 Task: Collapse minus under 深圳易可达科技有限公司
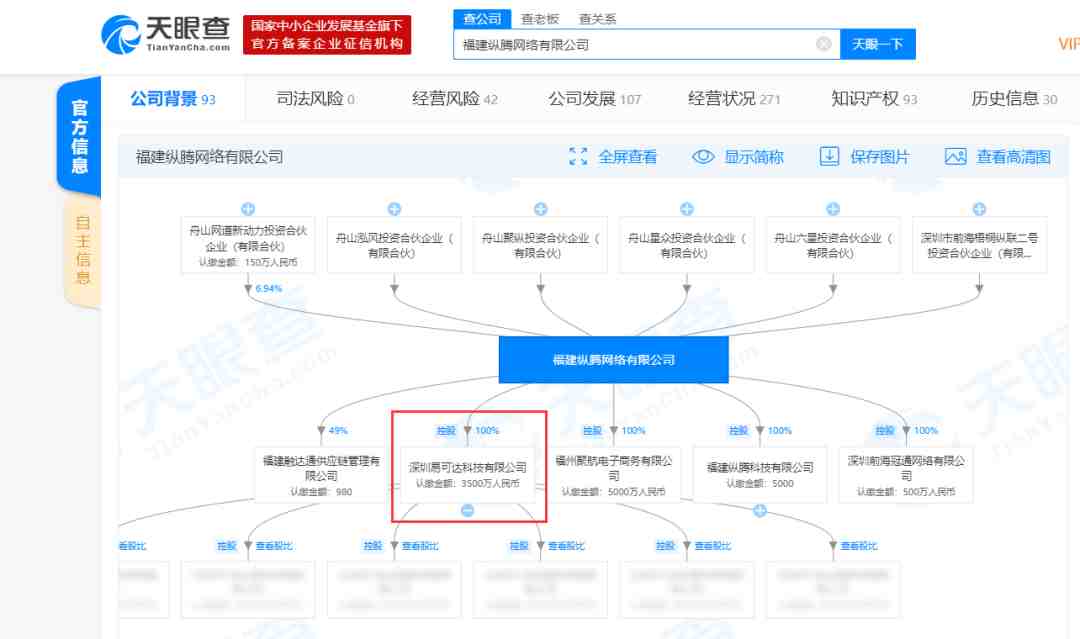click(x=467, y=510)
